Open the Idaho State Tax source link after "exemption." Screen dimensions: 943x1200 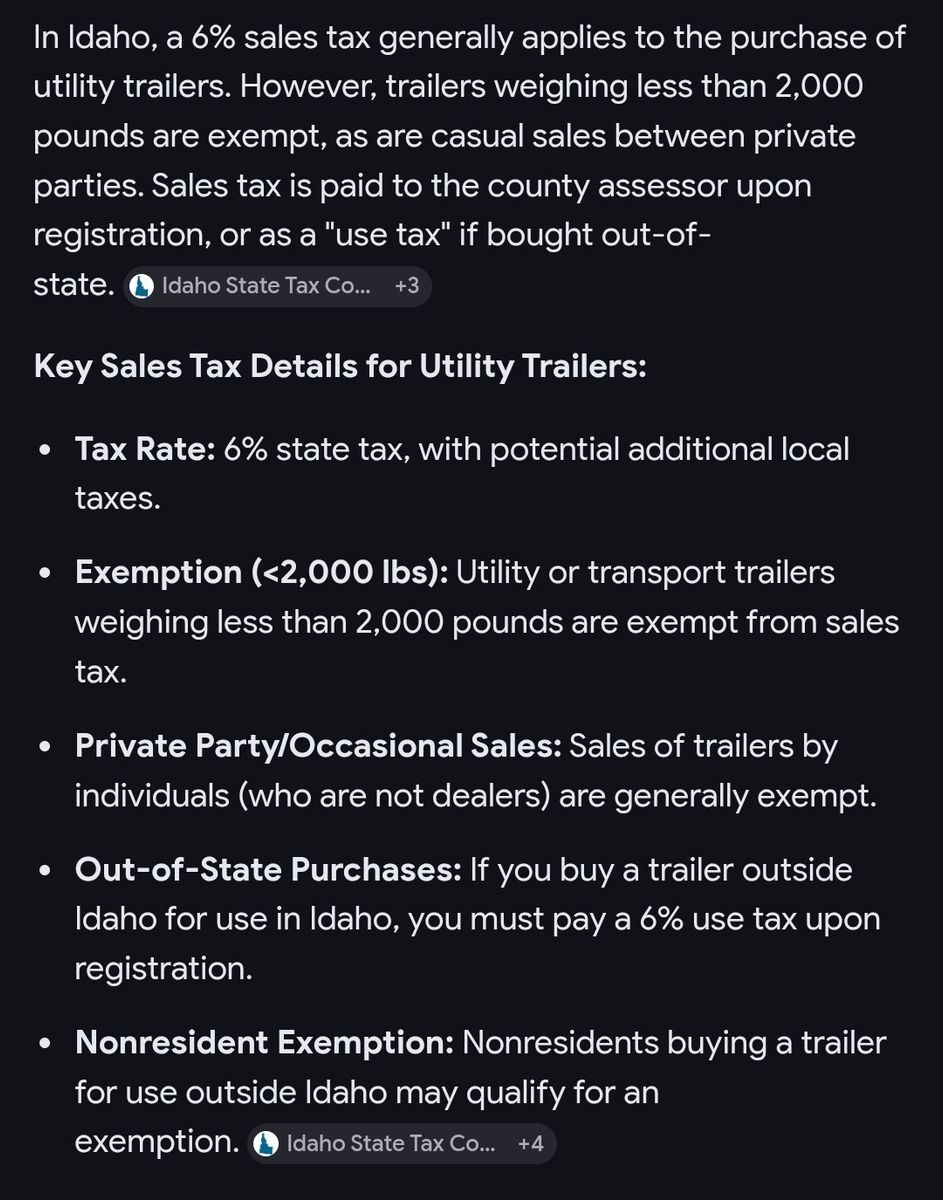click(390, 1143)
